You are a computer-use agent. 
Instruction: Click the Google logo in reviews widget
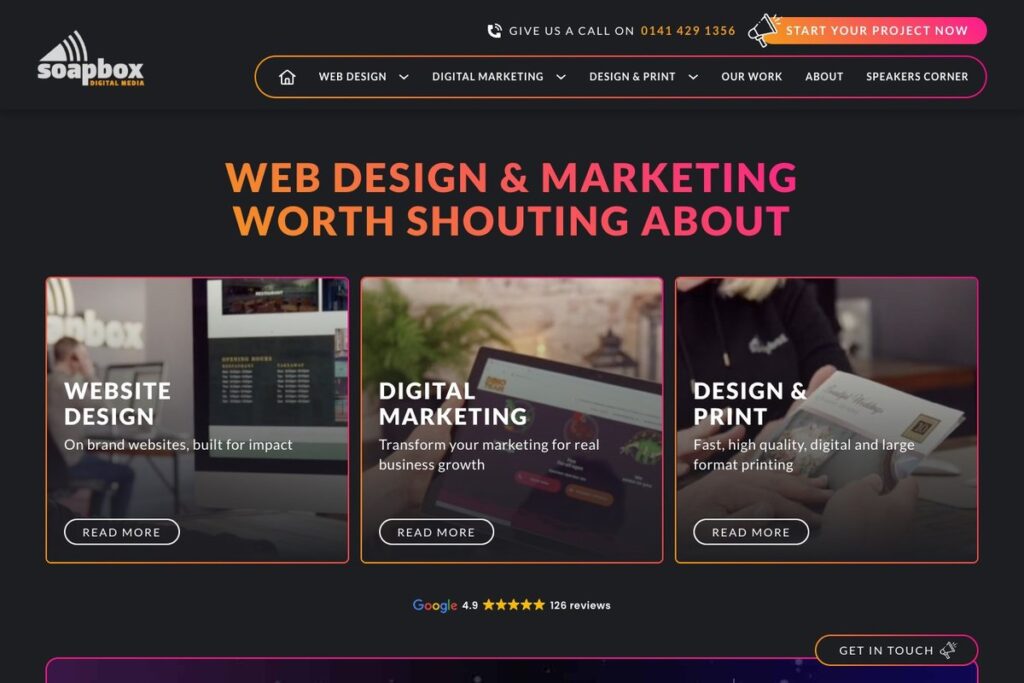click(435, 605)
